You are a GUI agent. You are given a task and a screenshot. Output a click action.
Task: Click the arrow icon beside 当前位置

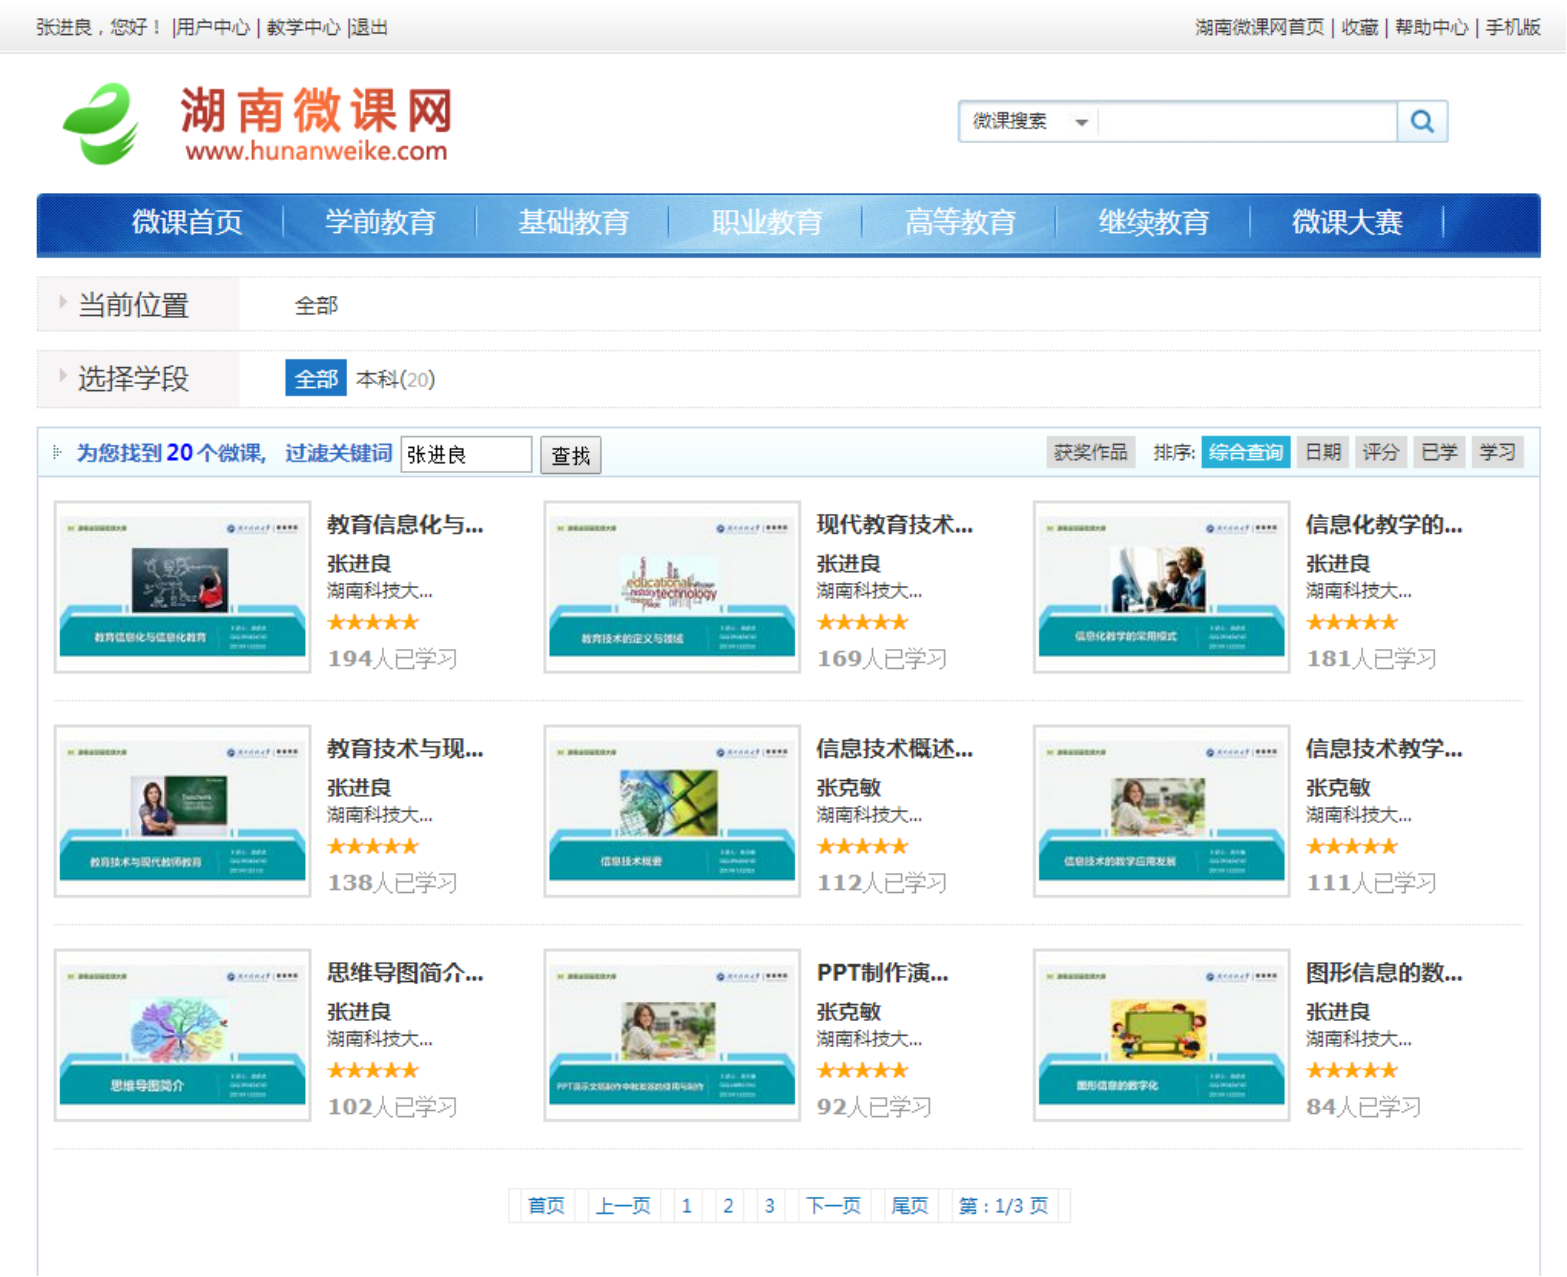tap(62, 302)
